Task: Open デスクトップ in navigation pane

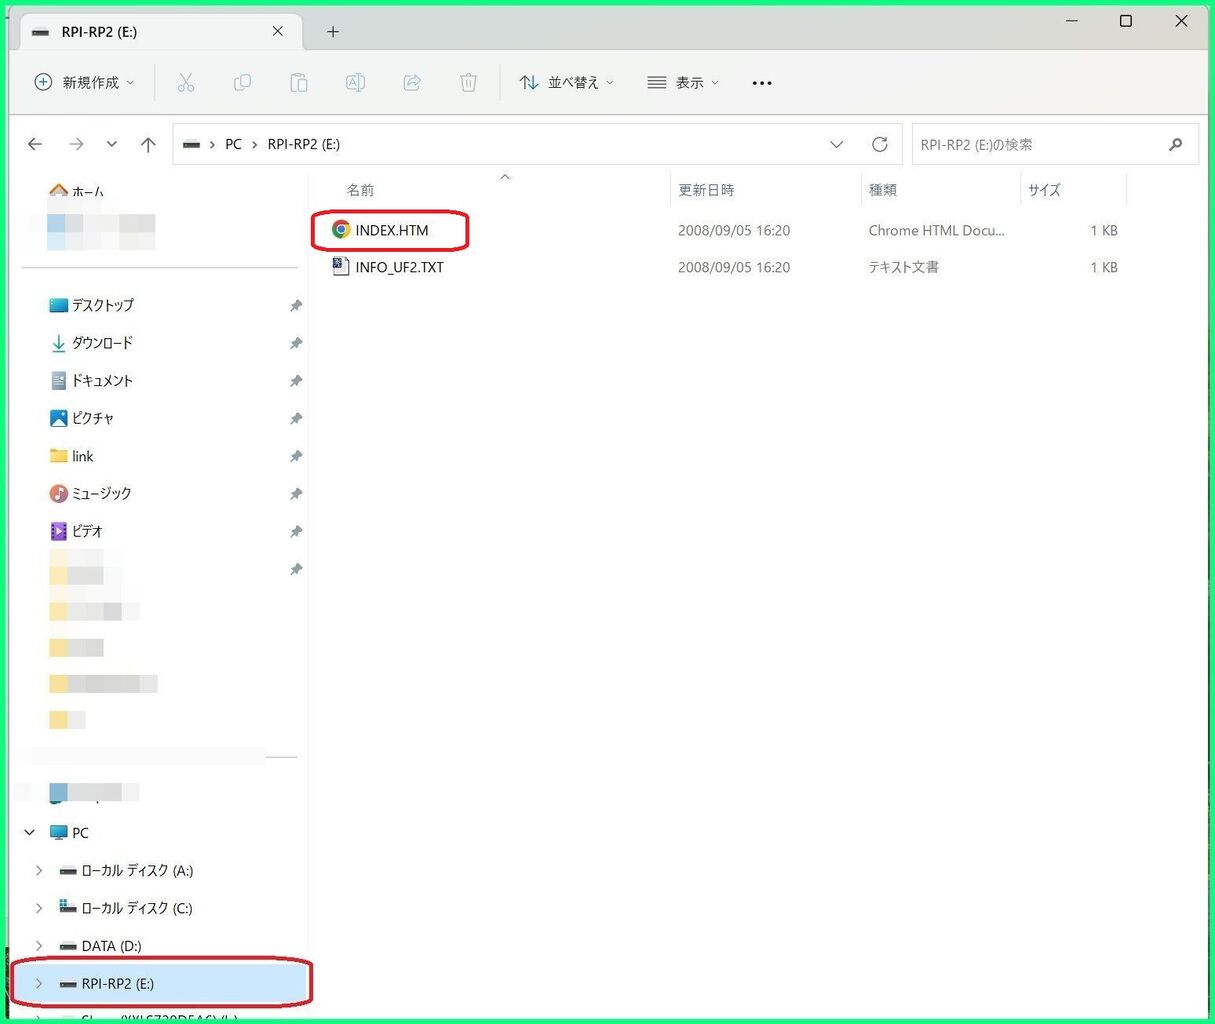Action: pyautogui.click(x=91, y=305)
